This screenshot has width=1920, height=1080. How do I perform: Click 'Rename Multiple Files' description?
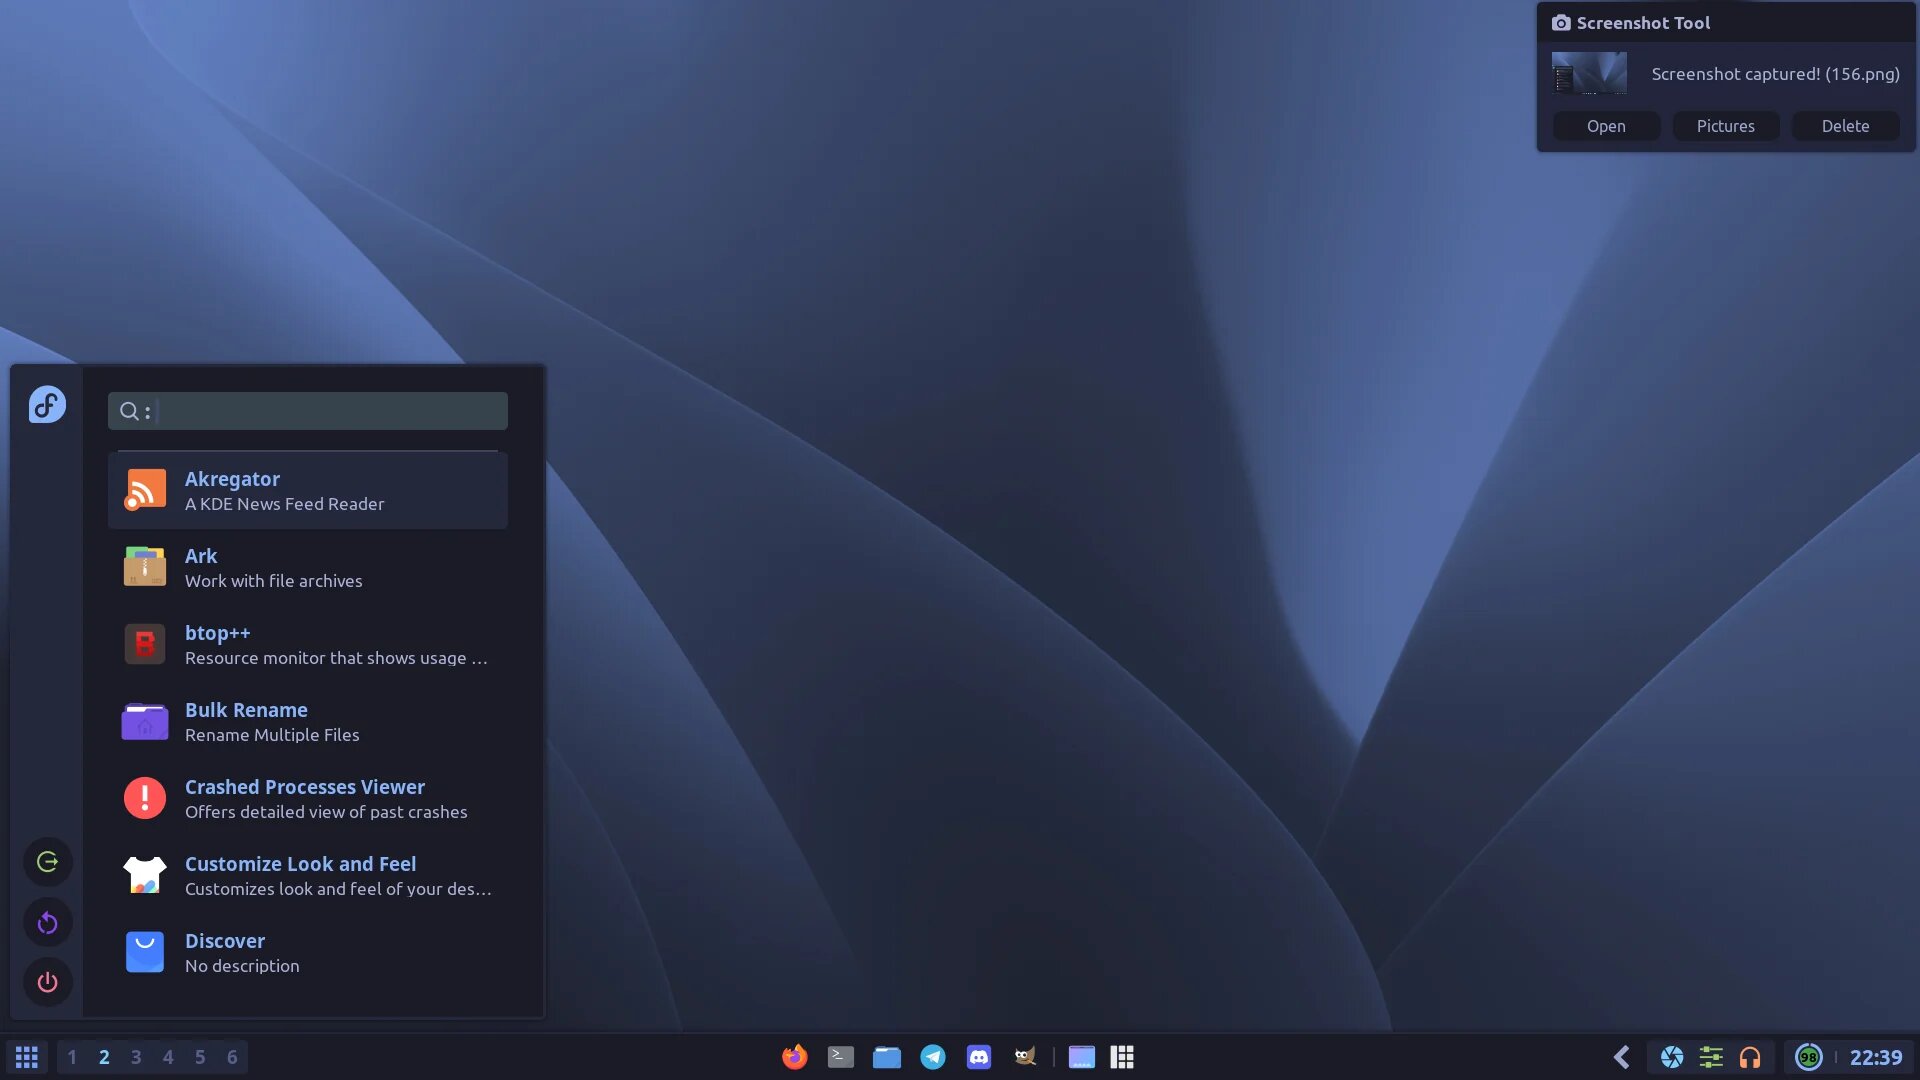272,735
